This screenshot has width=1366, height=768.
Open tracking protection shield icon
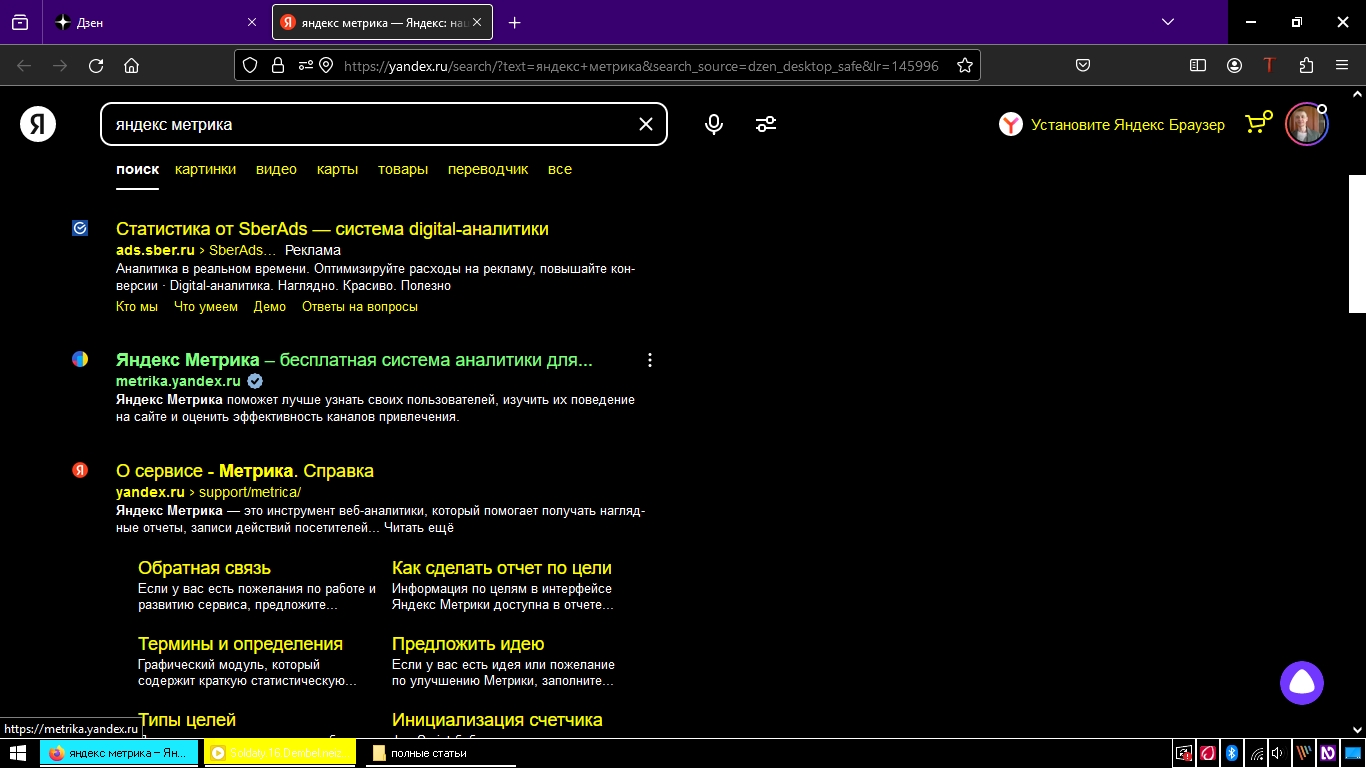(x=250, y=65)
